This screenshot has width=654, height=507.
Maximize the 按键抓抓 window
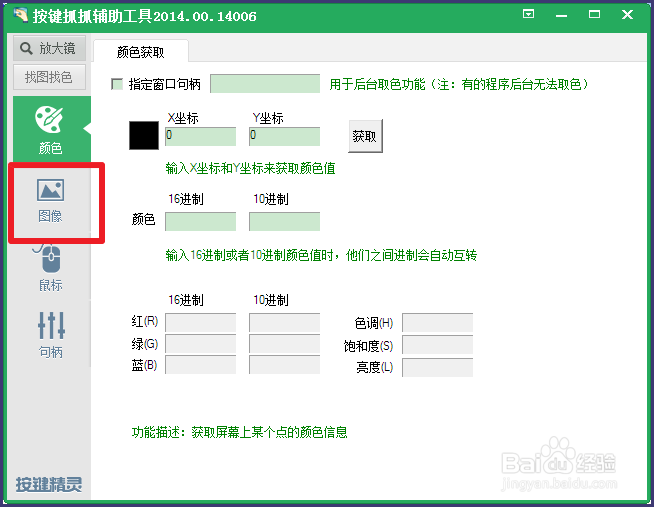594,14
